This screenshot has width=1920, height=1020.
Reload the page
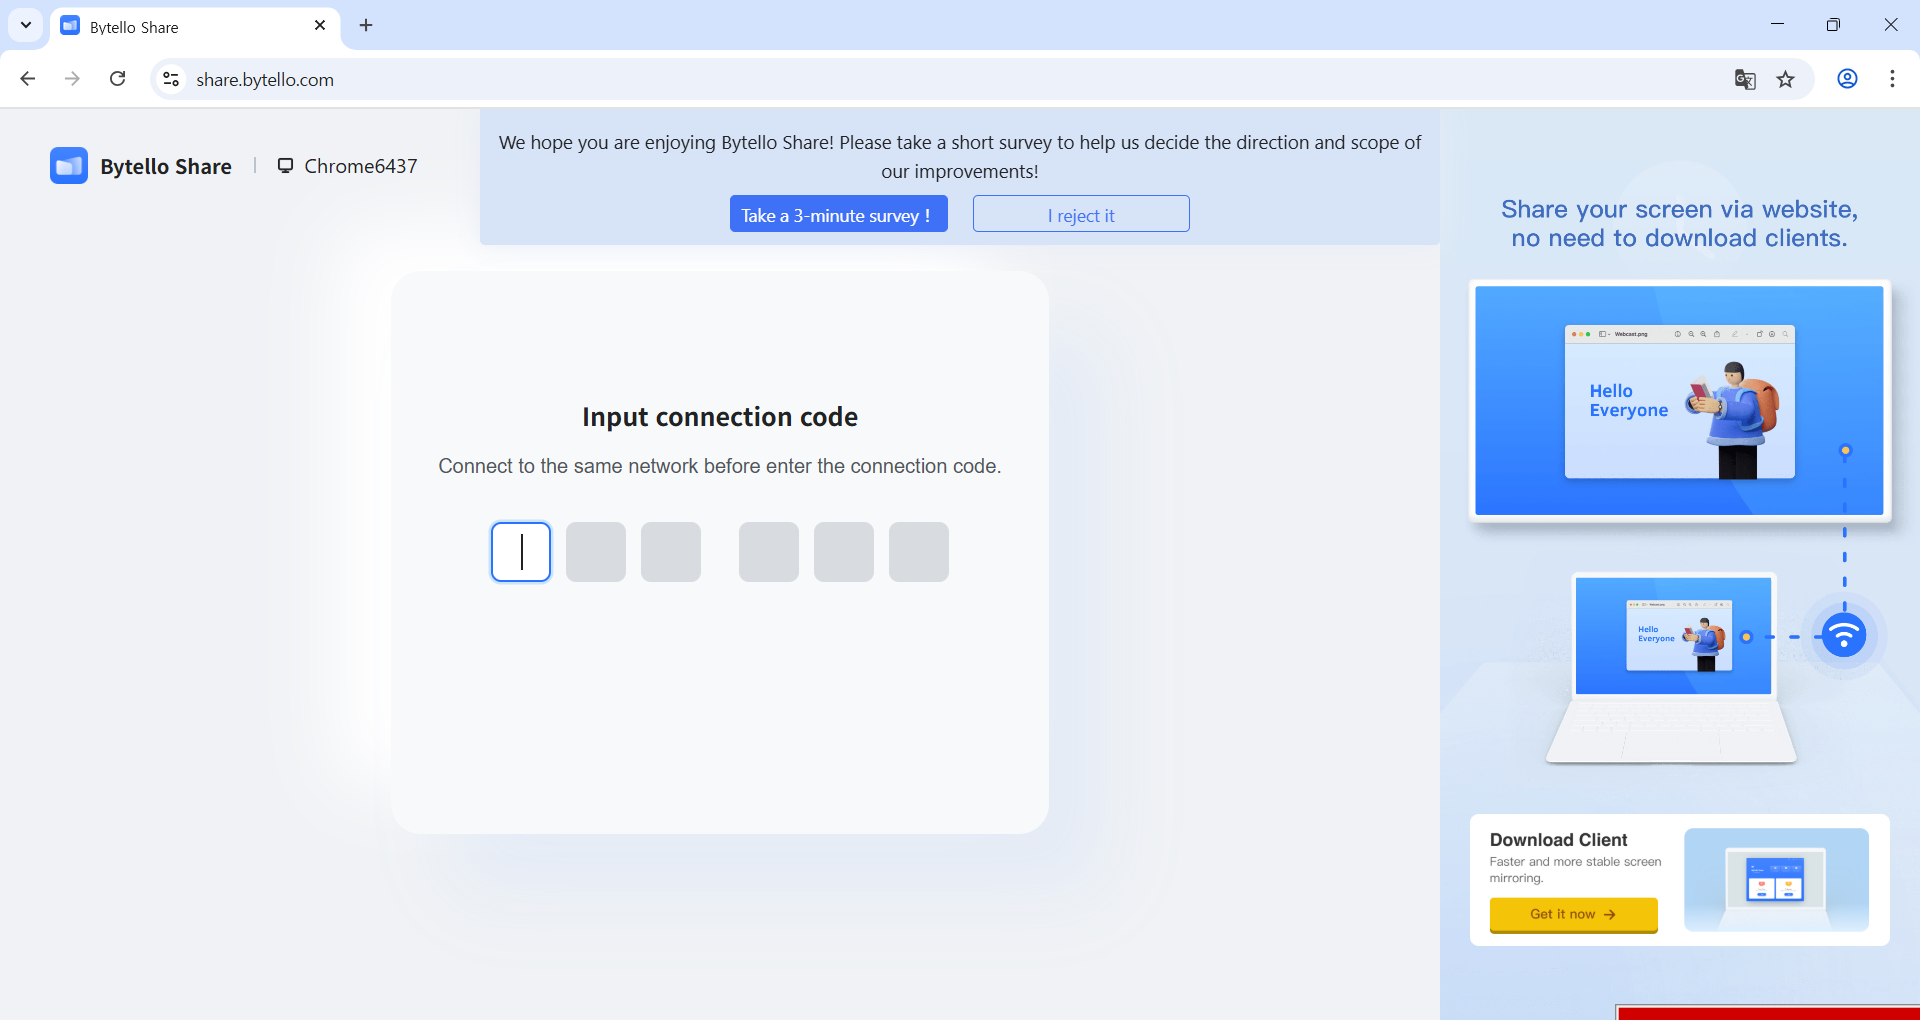pos(118,79)
